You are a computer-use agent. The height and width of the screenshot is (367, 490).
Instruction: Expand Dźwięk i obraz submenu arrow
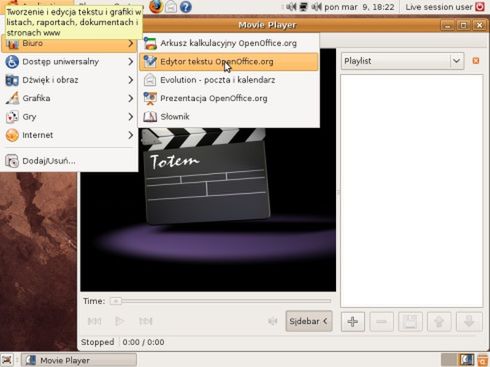point(130,80)
